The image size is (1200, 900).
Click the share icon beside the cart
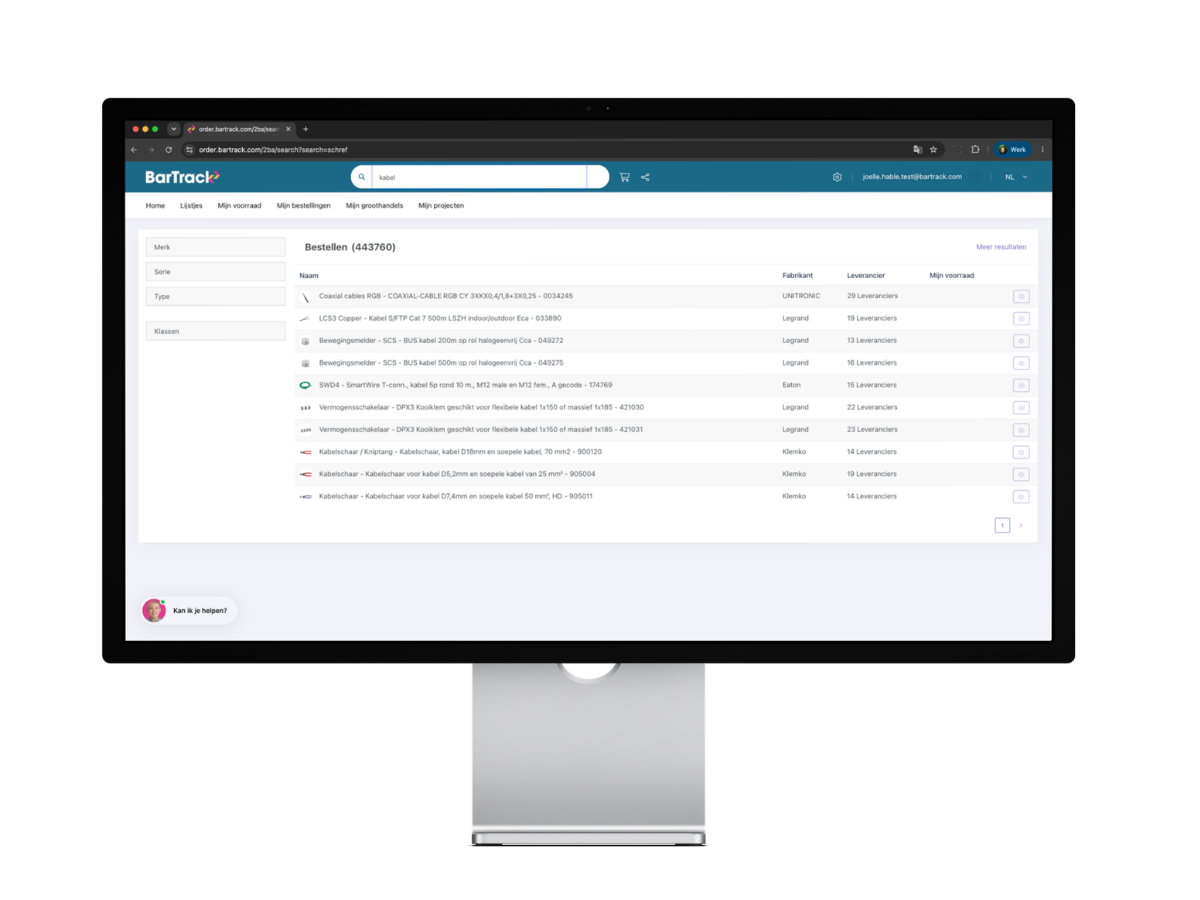click(645, 177)
